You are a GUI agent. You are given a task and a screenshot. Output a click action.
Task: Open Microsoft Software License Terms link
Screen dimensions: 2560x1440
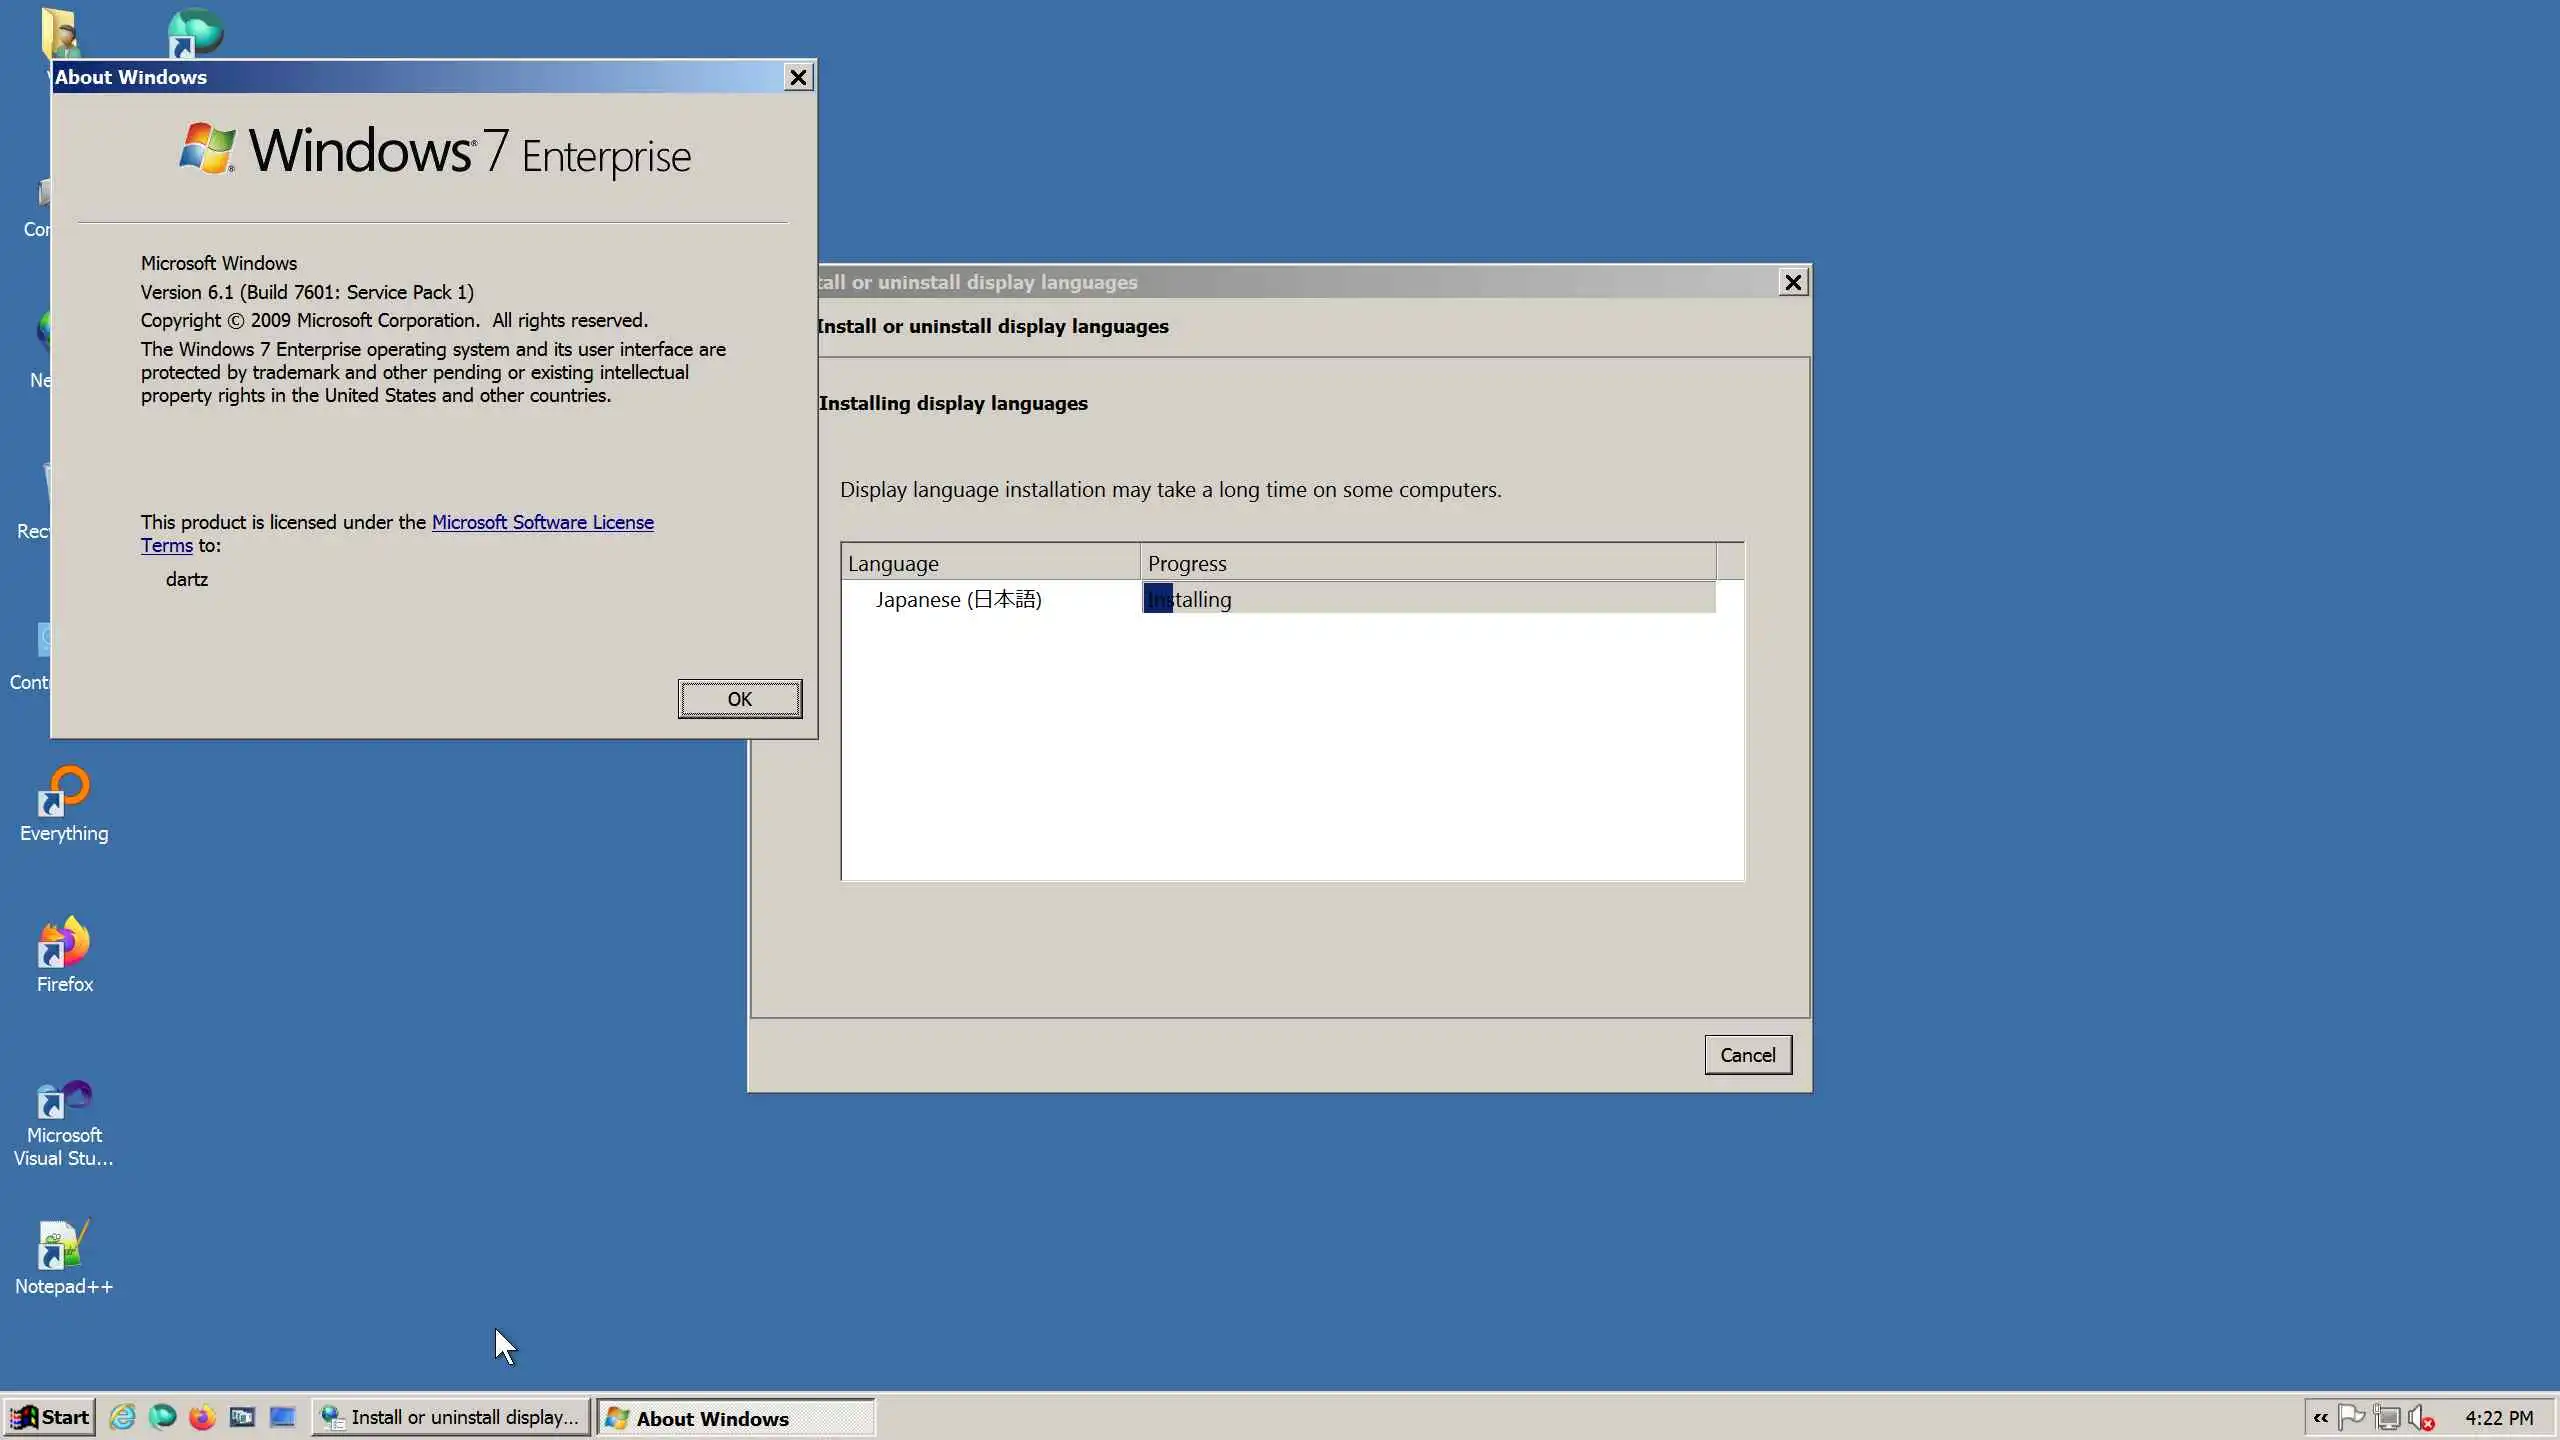542,522
